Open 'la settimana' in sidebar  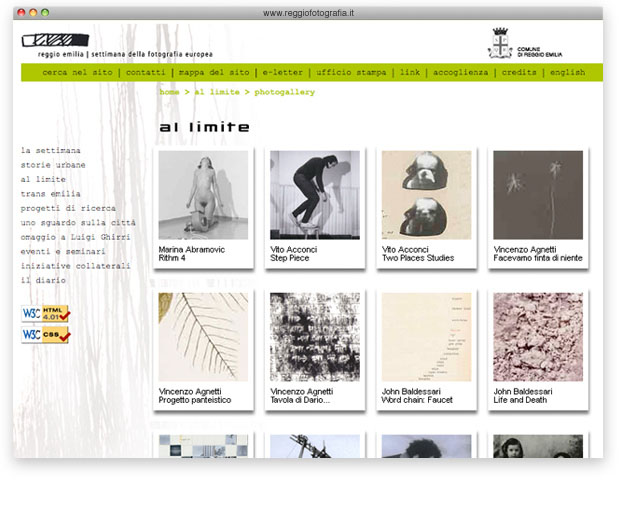coord(51,150)
